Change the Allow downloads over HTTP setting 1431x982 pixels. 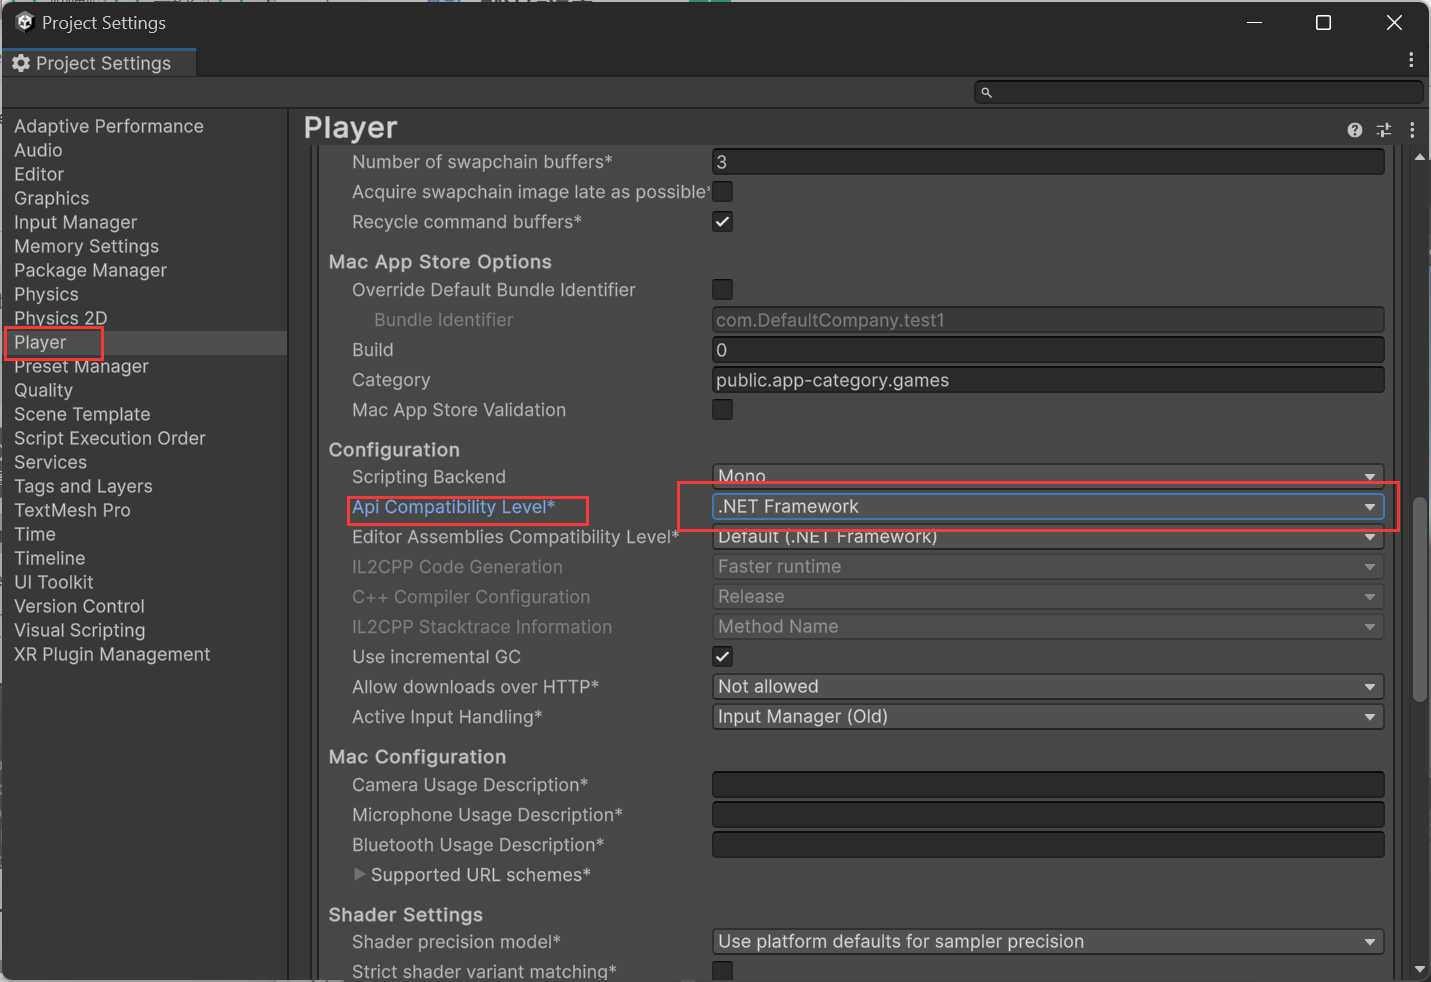click(x=1046, y=686)
